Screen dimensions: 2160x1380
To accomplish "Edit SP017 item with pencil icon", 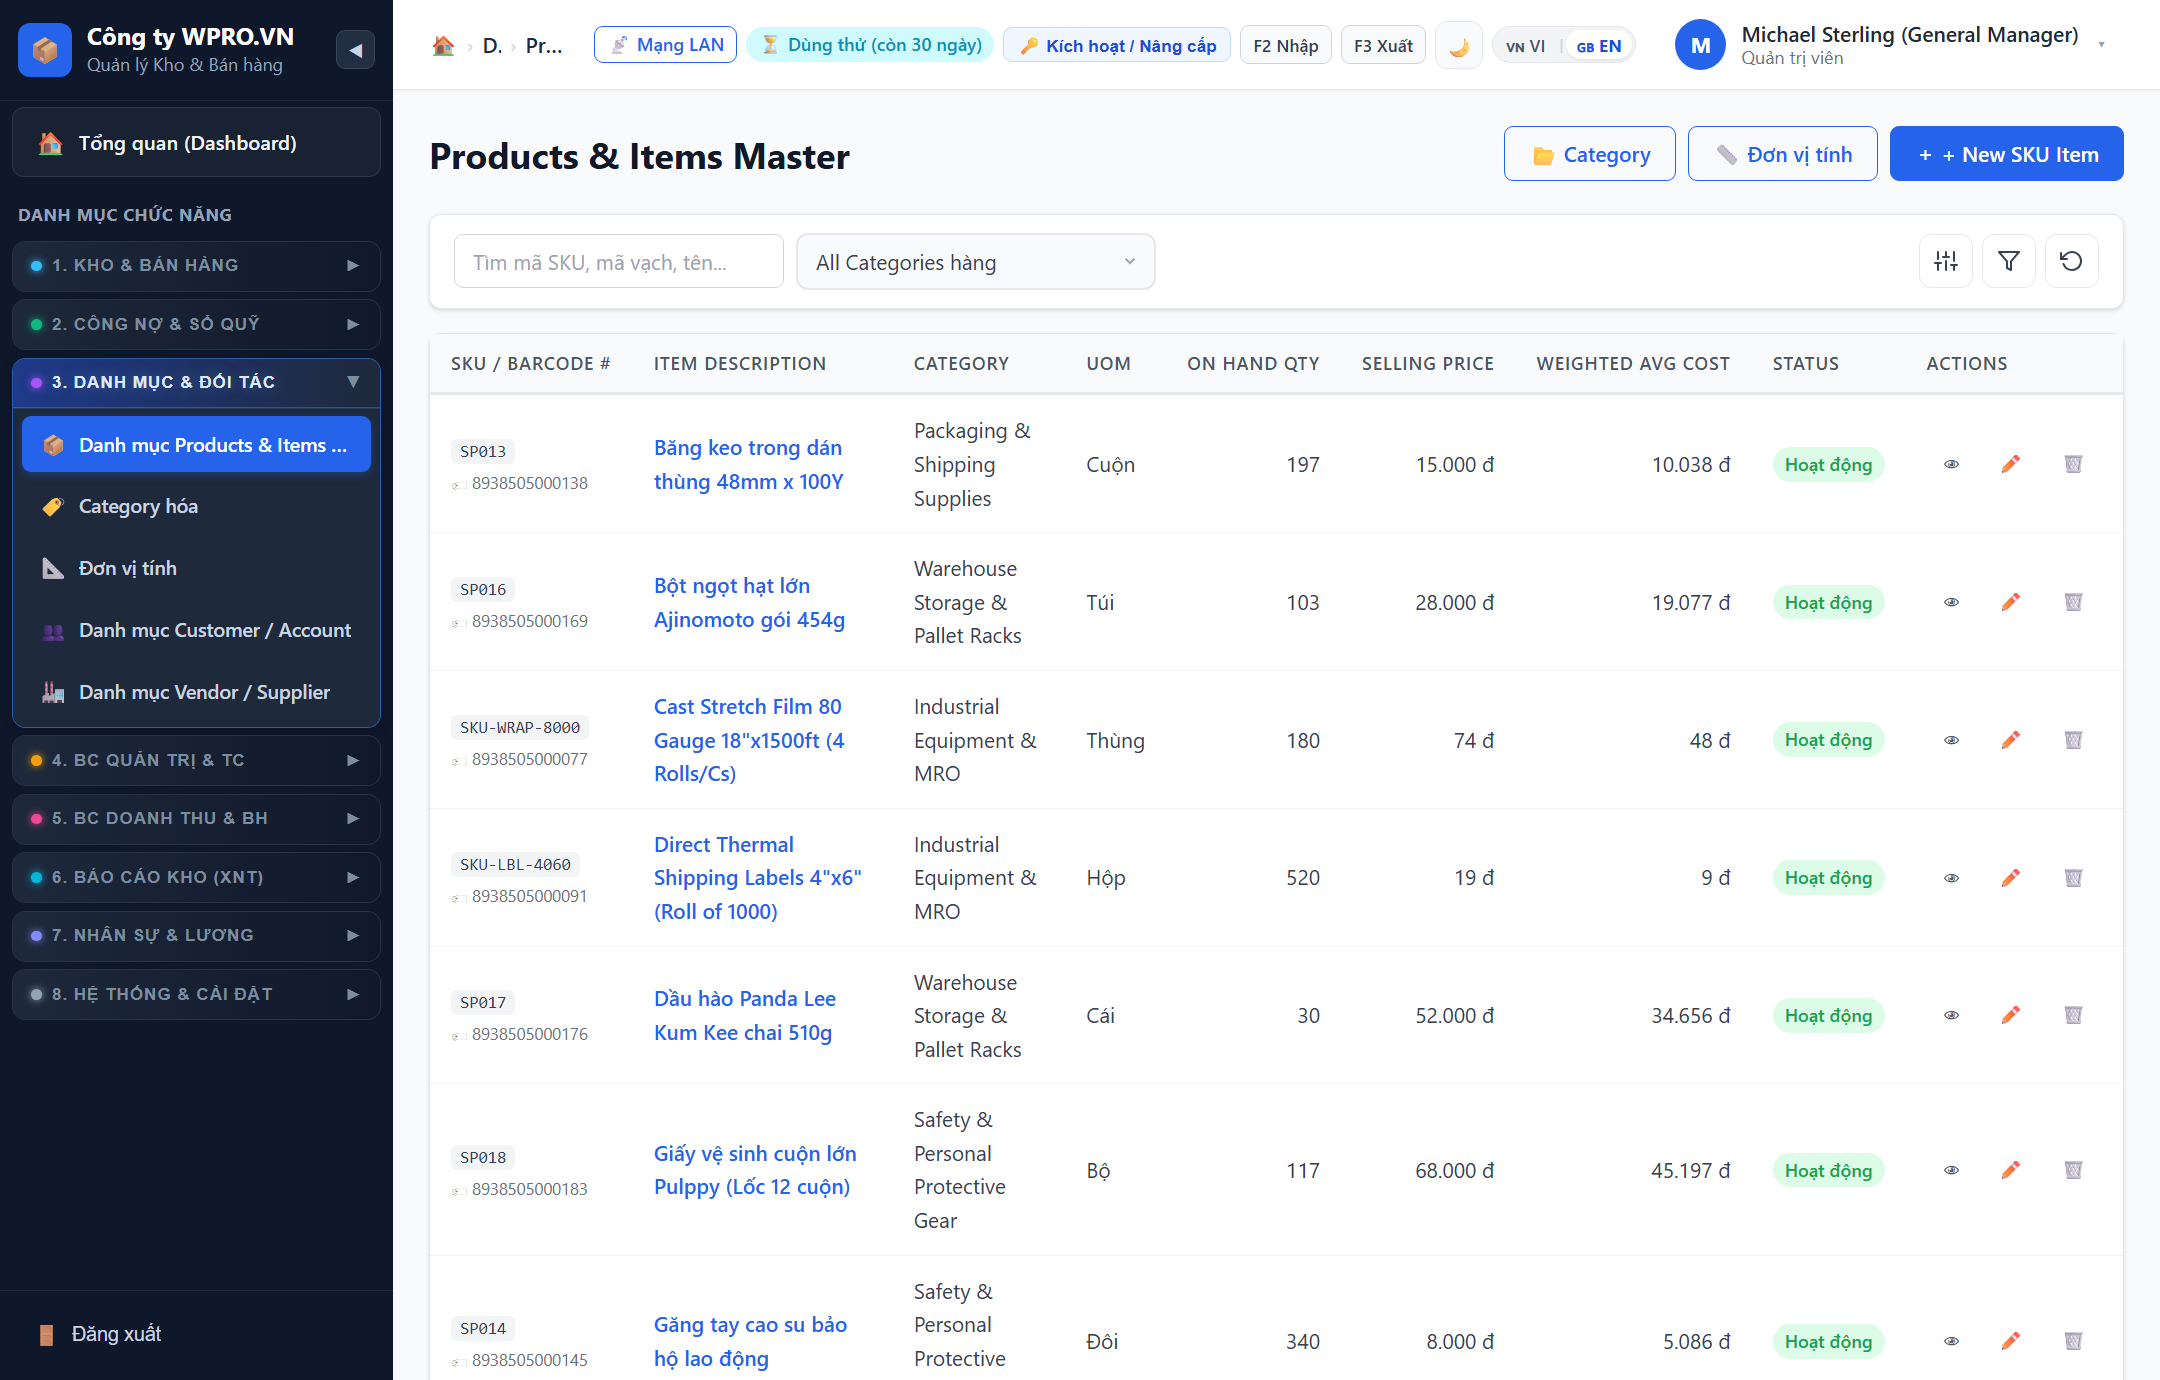I will point(2010,1015).
